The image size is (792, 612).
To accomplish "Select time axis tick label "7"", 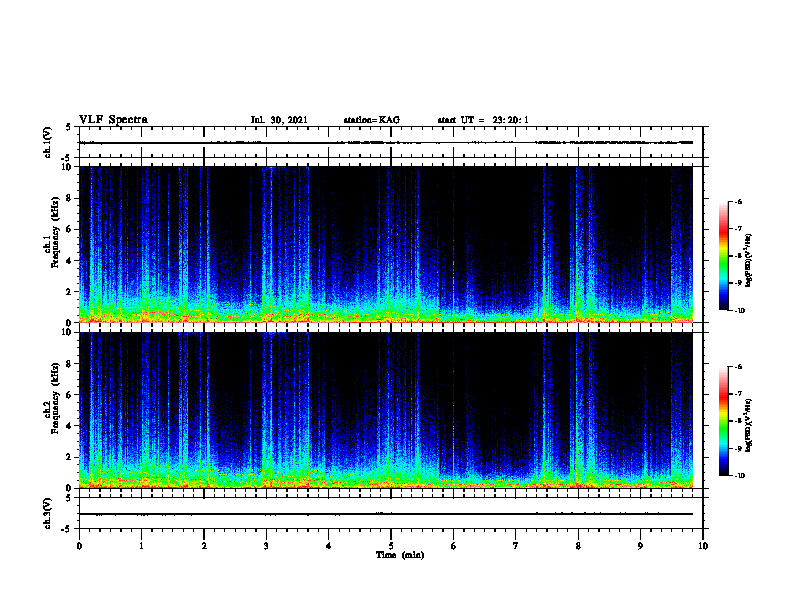I will pos(516,546).
